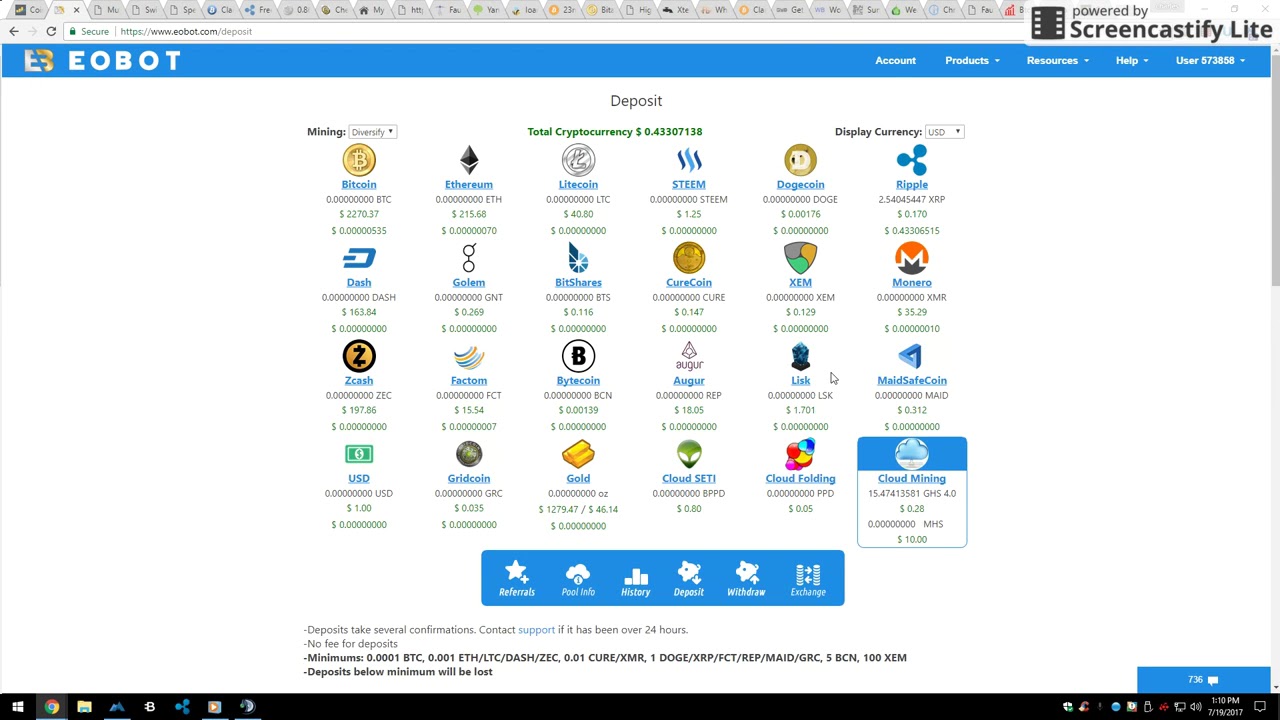
Task: Open the Ethereum text link
Action: (x=469, y=185)
